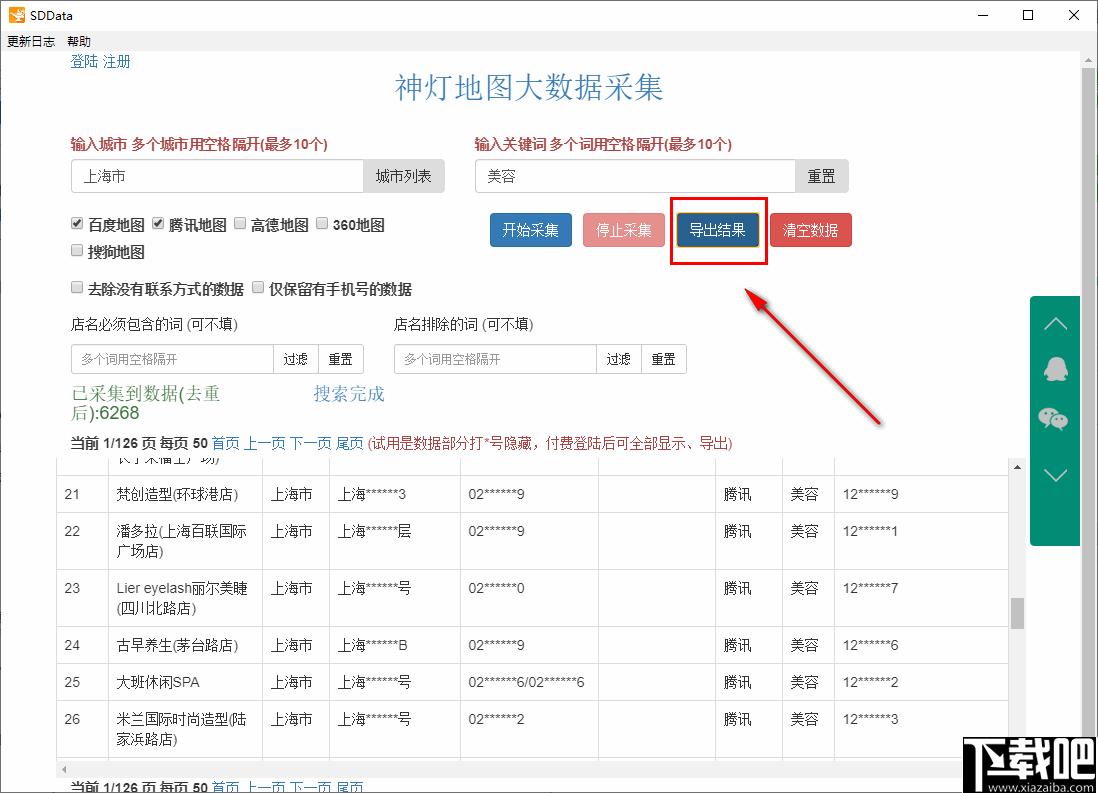Click the table horizontal scroll left arrow

(64, 769)
